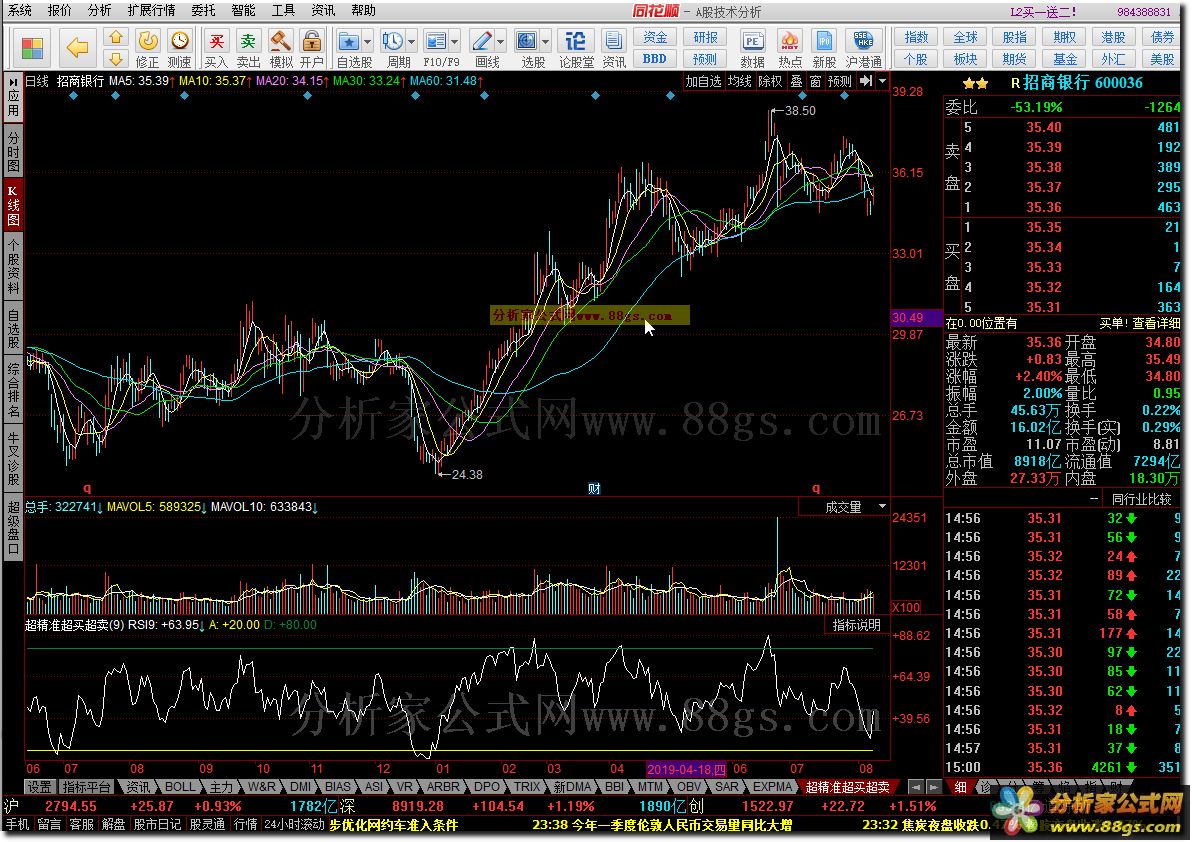Open the 论股堂 forum icon
This screenshot has width=1192, height=842.
pyautogui.click(x=576, y=49)
